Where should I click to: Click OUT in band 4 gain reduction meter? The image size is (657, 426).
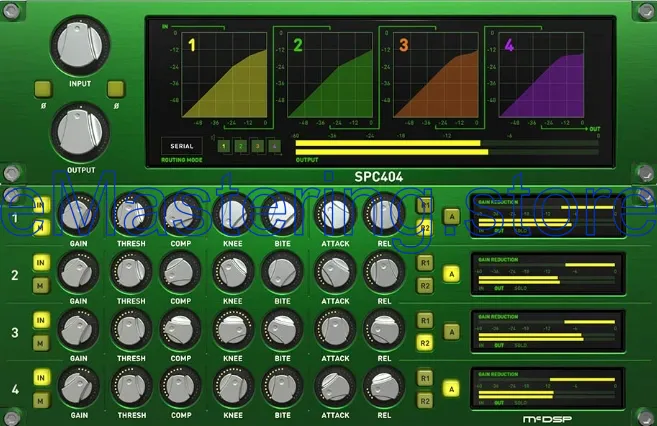coord(499,403)
